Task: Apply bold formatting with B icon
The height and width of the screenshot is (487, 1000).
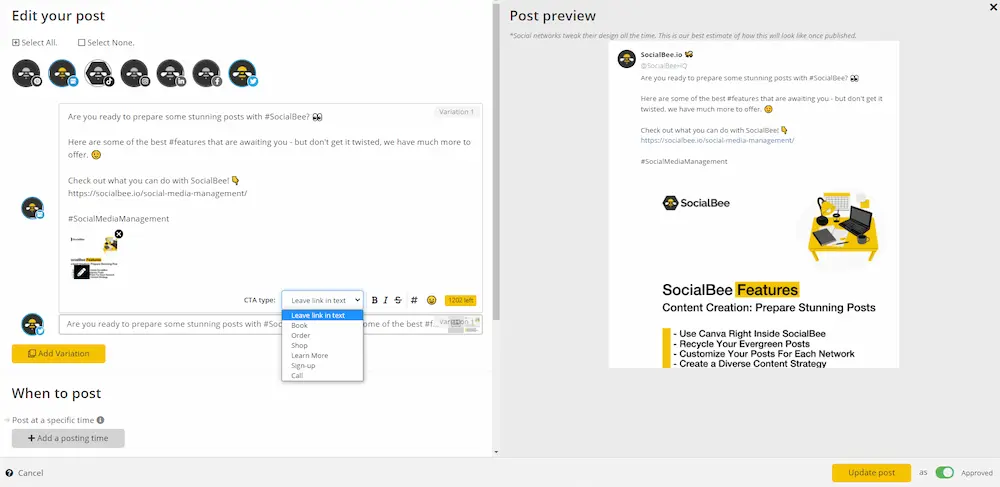Action: (374, 300)
